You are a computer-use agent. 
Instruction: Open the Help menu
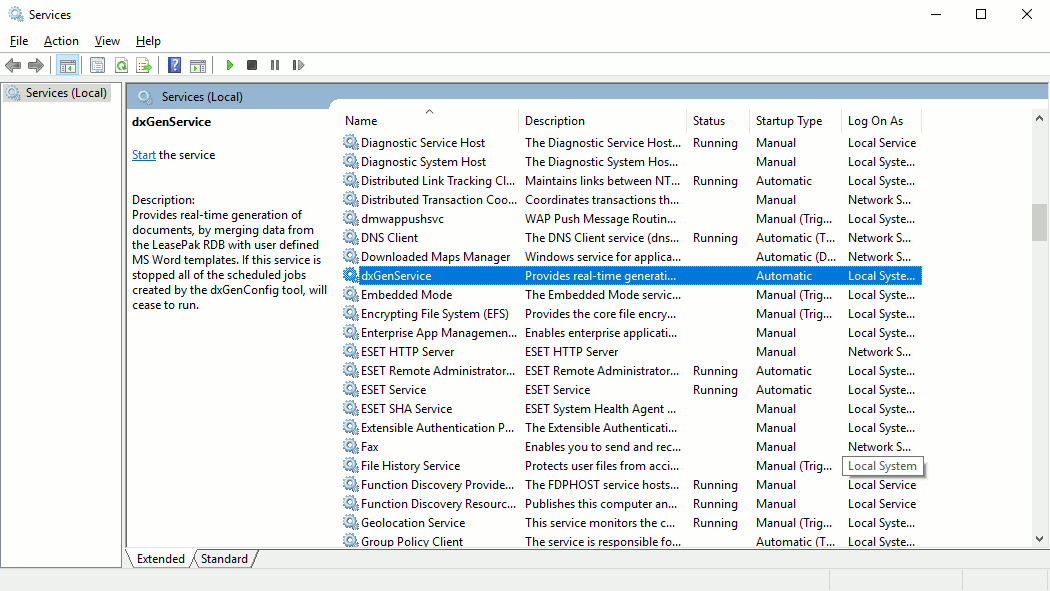tap(148, 41)
